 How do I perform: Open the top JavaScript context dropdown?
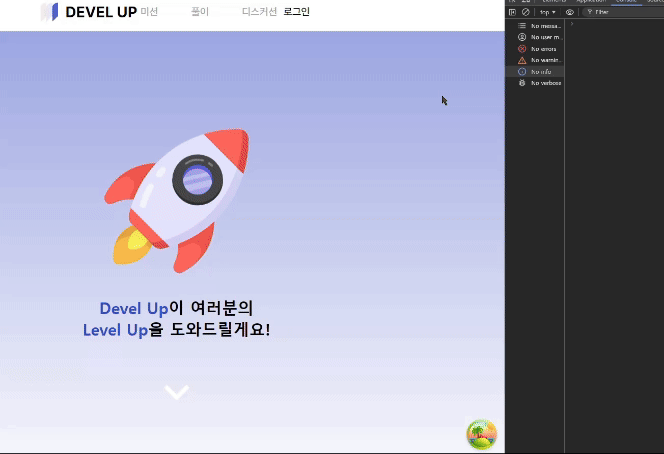coord(548,12)
